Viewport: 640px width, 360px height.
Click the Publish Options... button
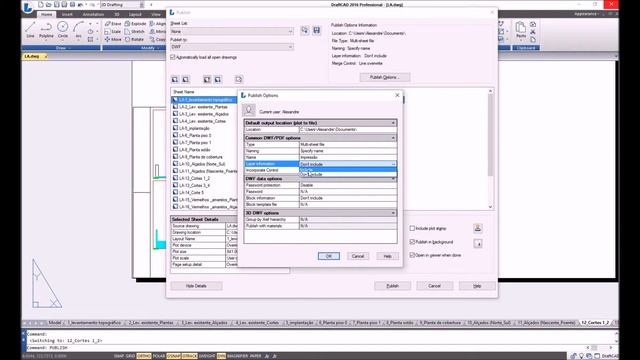point(384,77)
